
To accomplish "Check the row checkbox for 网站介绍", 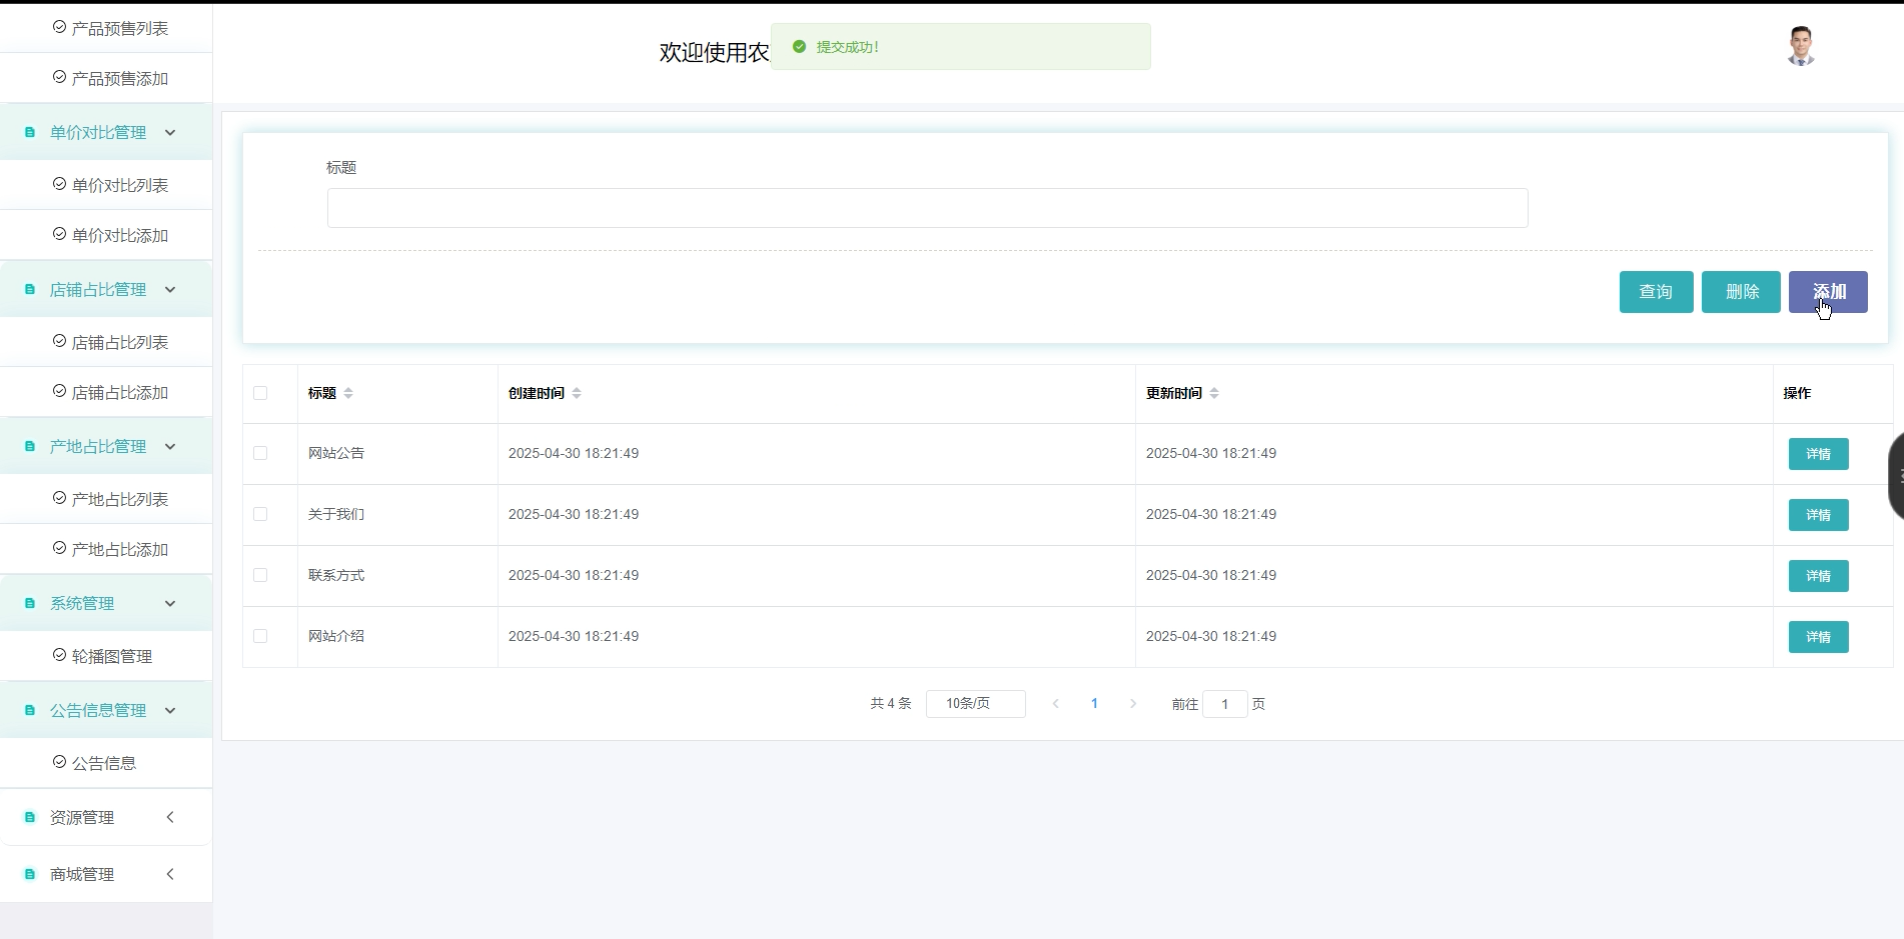I will pos(260,636).
